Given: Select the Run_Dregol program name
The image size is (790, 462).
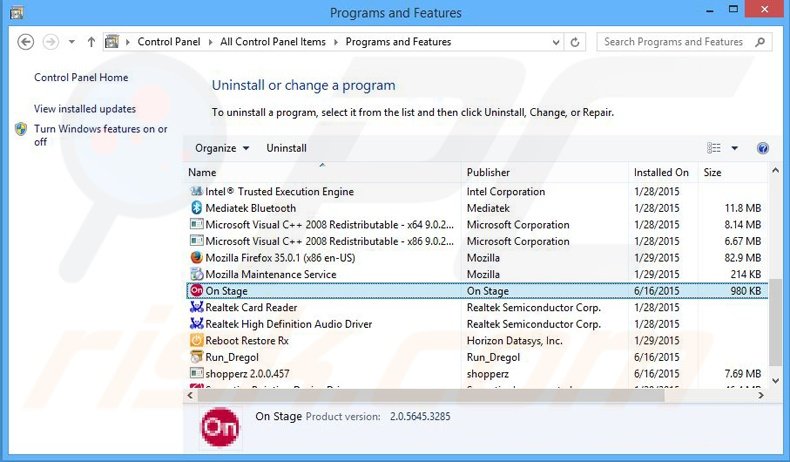Looking at the screenshot, I should tap(232, 357).
